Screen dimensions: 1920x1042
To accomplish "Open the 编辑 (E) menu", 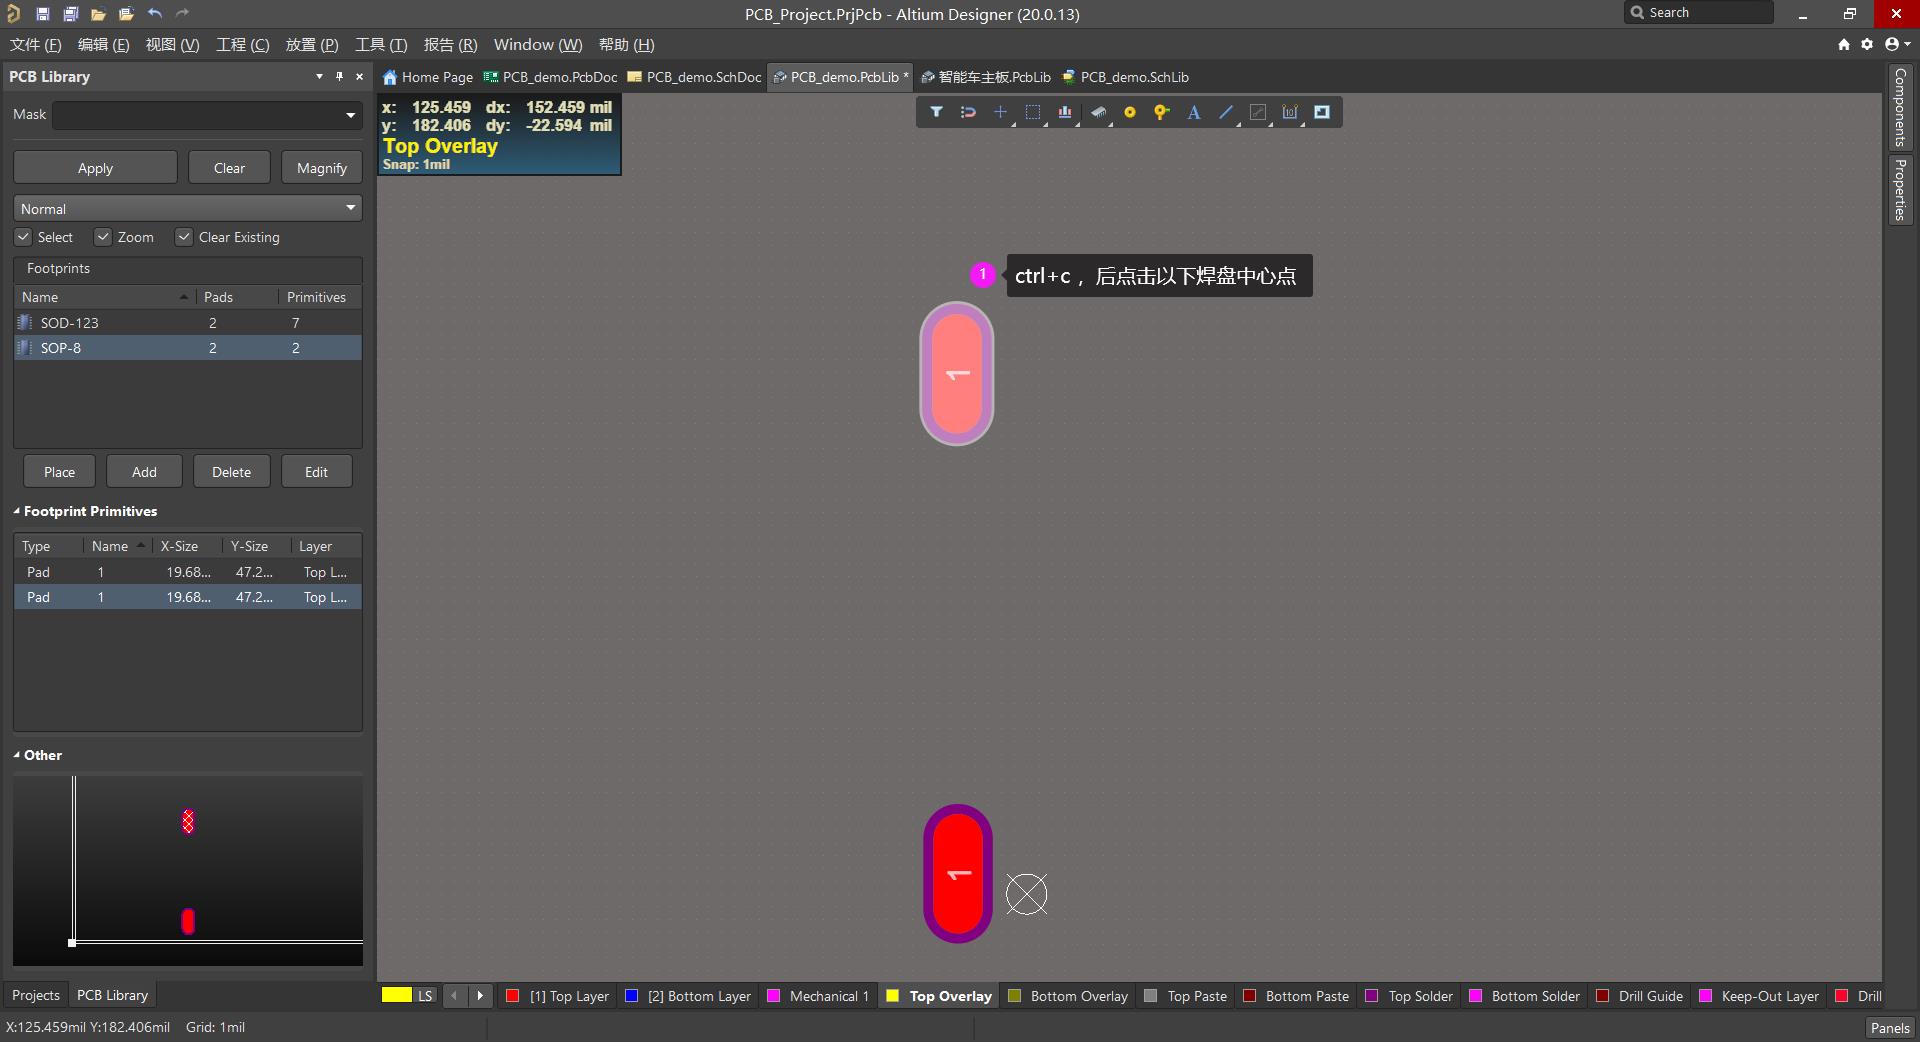I will 104,45.
